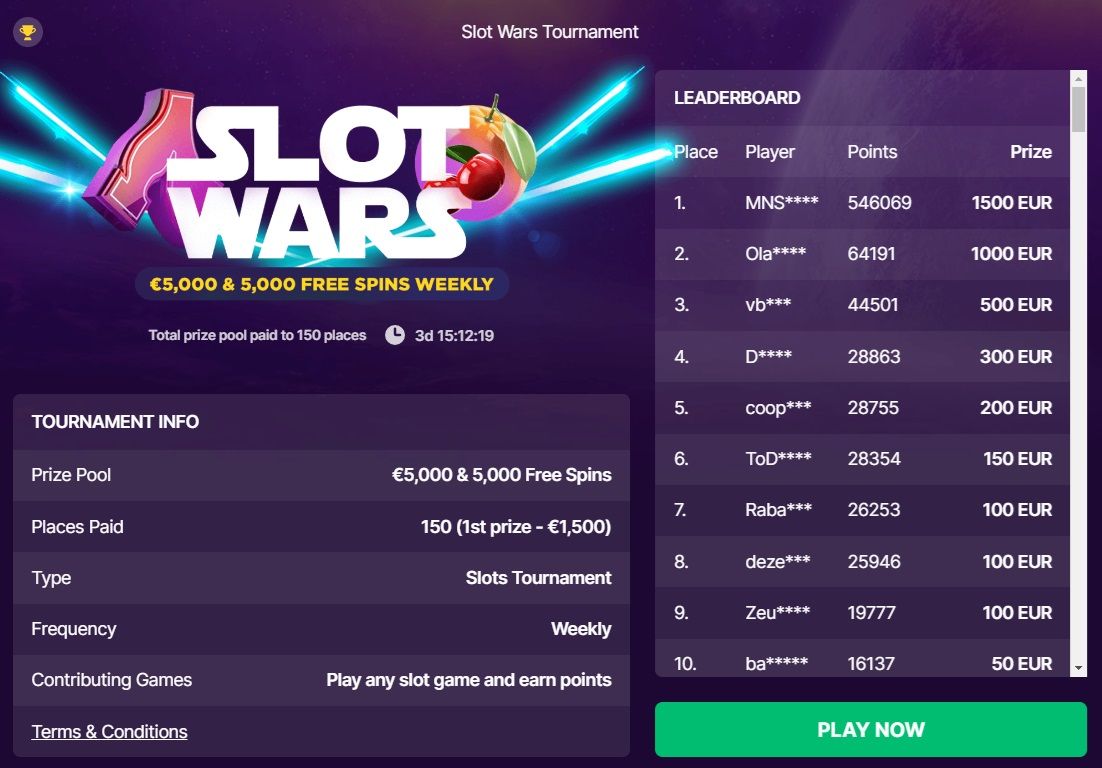Image resolution: width=1102 pixels, height=768 pixels.
Task: Click the vb*** third place row
Action: pos(862,305)
